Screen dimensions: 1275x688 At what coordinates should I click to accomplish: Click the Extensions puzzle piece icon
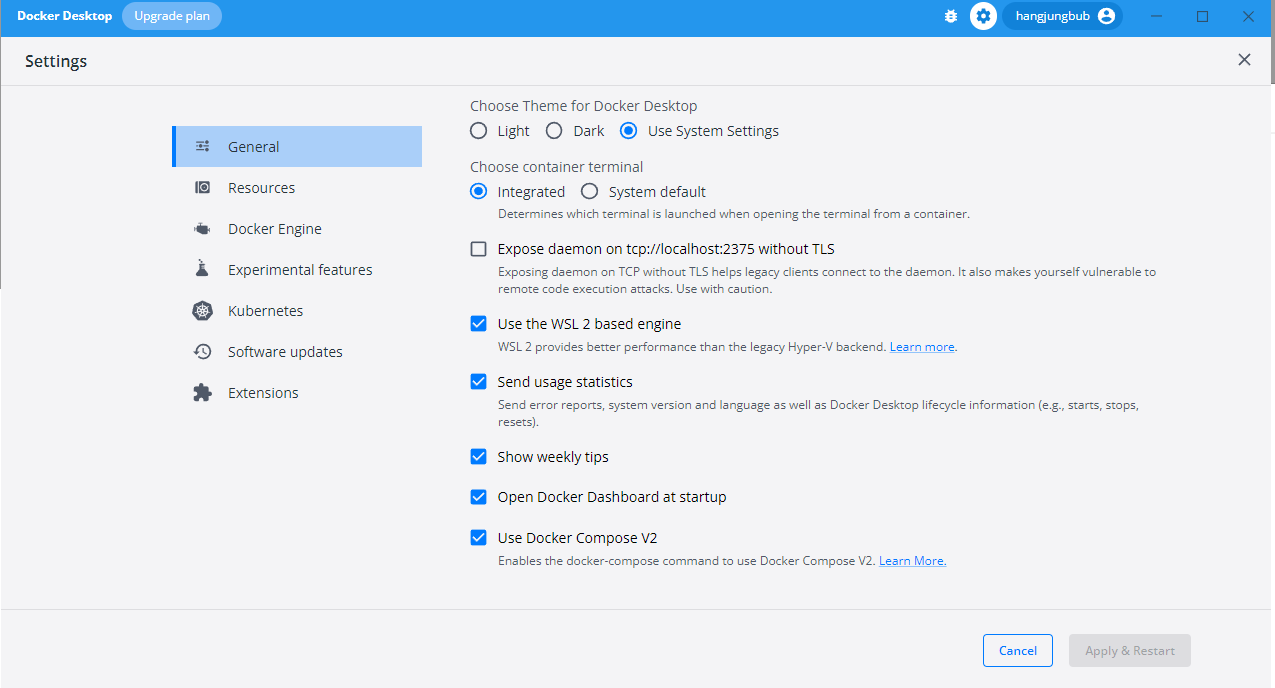203,392
